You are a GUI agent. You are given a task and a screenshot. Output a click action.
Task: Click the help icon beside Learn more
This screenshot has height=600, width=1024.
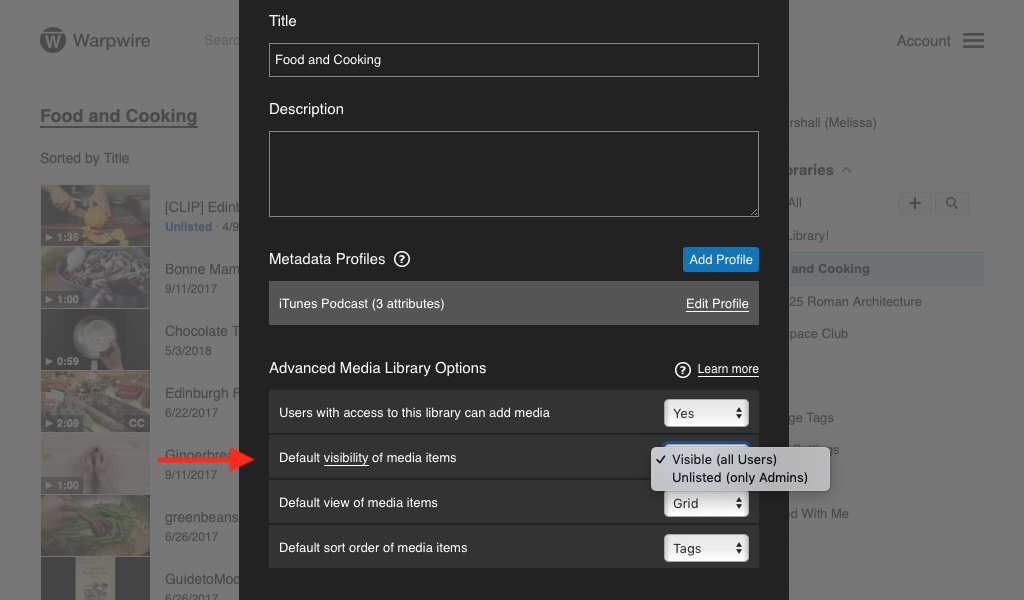(x=682, y=370)
